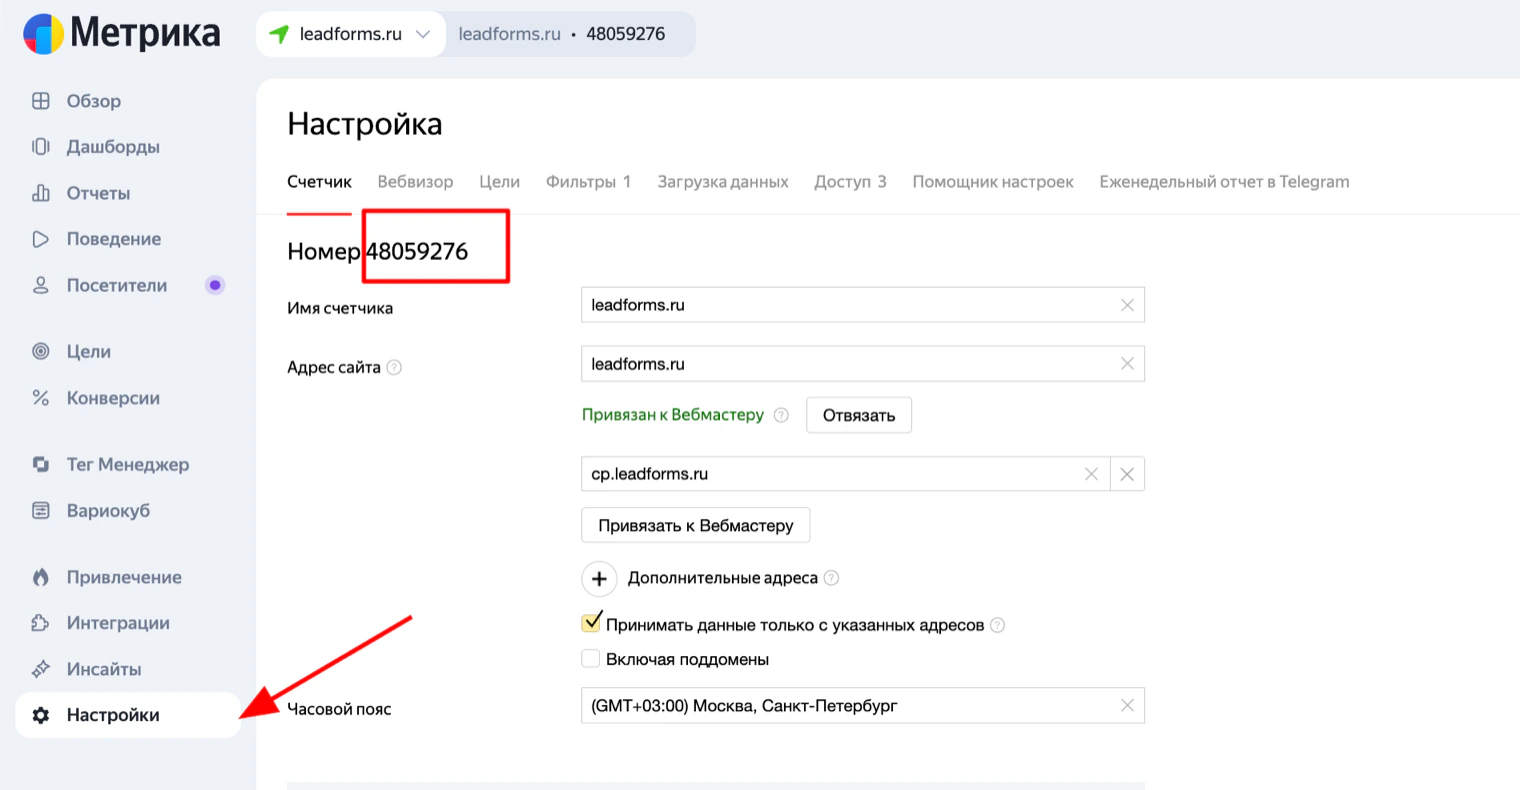This screenshot has width=1520, height=790.
Task: Click the Дополнительные адреса label
Action: (x=722, y=578)
